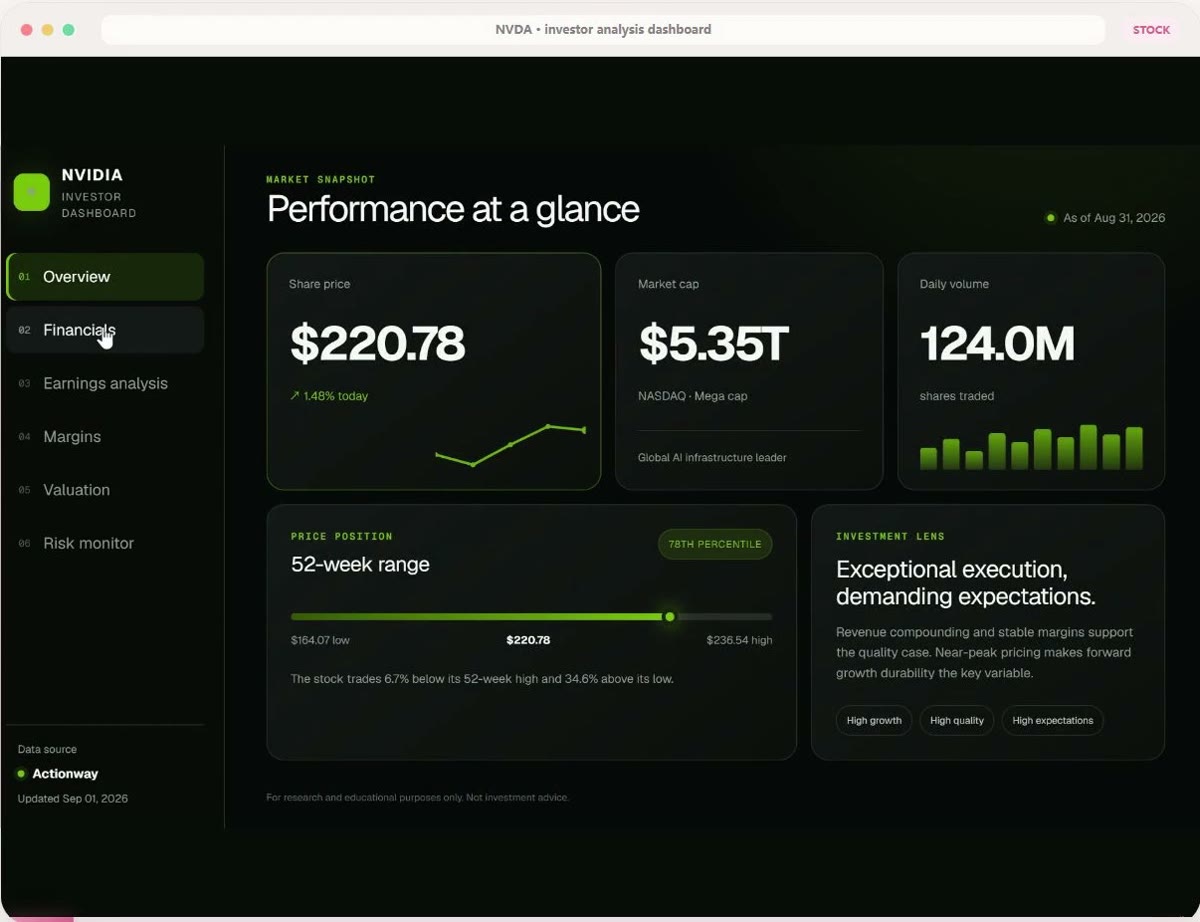Image resolution: width=1200 pixels, height=922 pixels.
Task: Click the Actionway data source name
Action: [65, 774]
